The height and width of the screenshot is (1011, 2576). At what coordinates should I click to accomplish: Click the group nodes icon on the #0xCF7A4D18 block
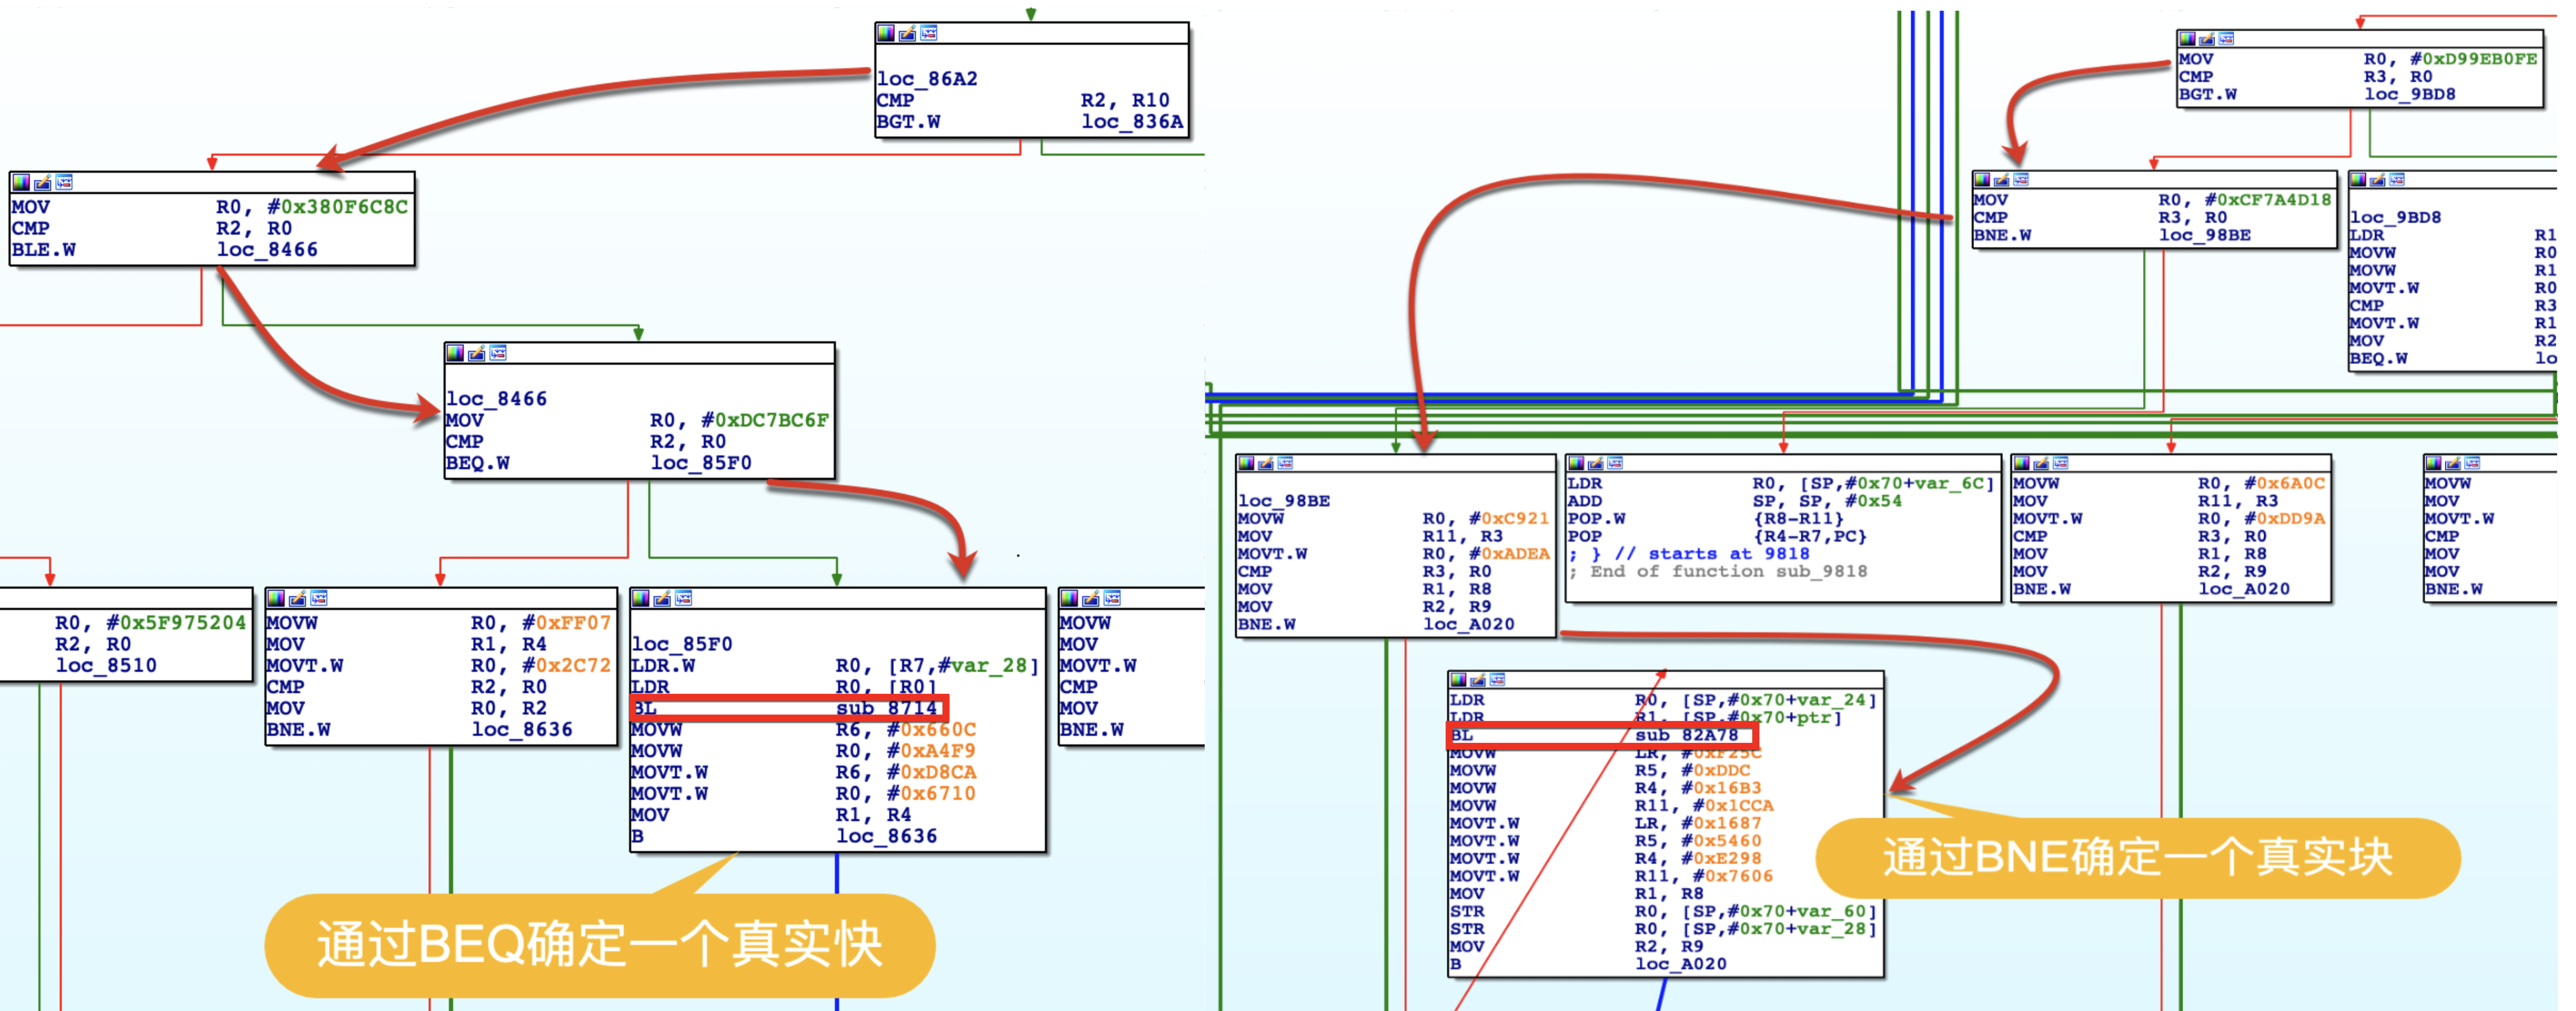2021,180
